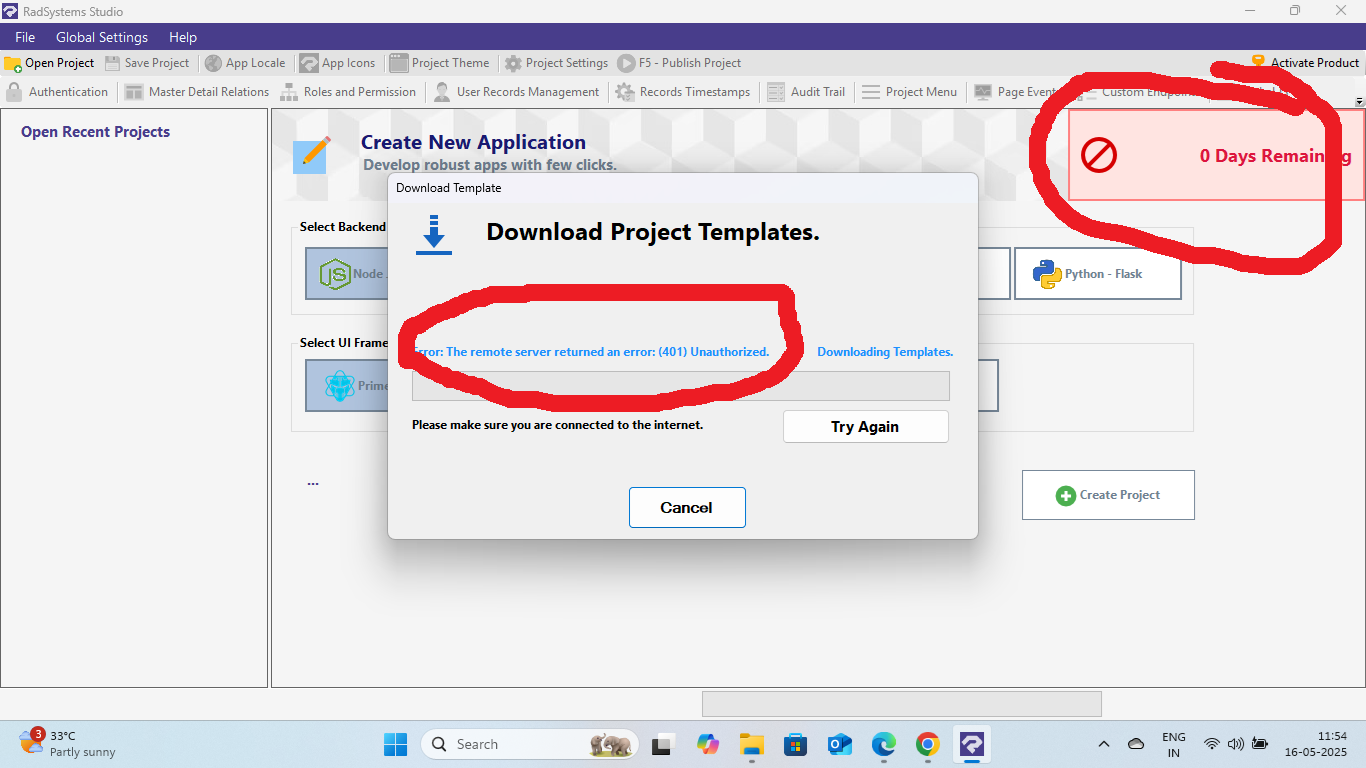1366x768 pixels.
Task: Click the bottom status progress bar
Action: coord(902,703)
